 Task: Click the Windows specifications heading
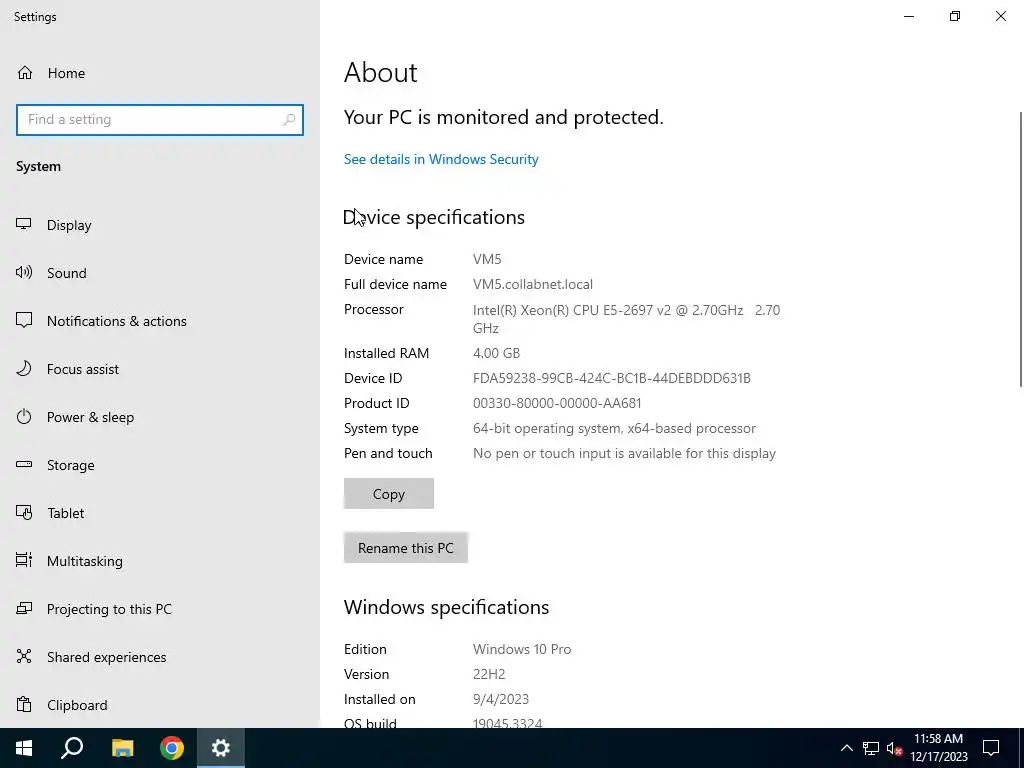[x=447, y=607]
